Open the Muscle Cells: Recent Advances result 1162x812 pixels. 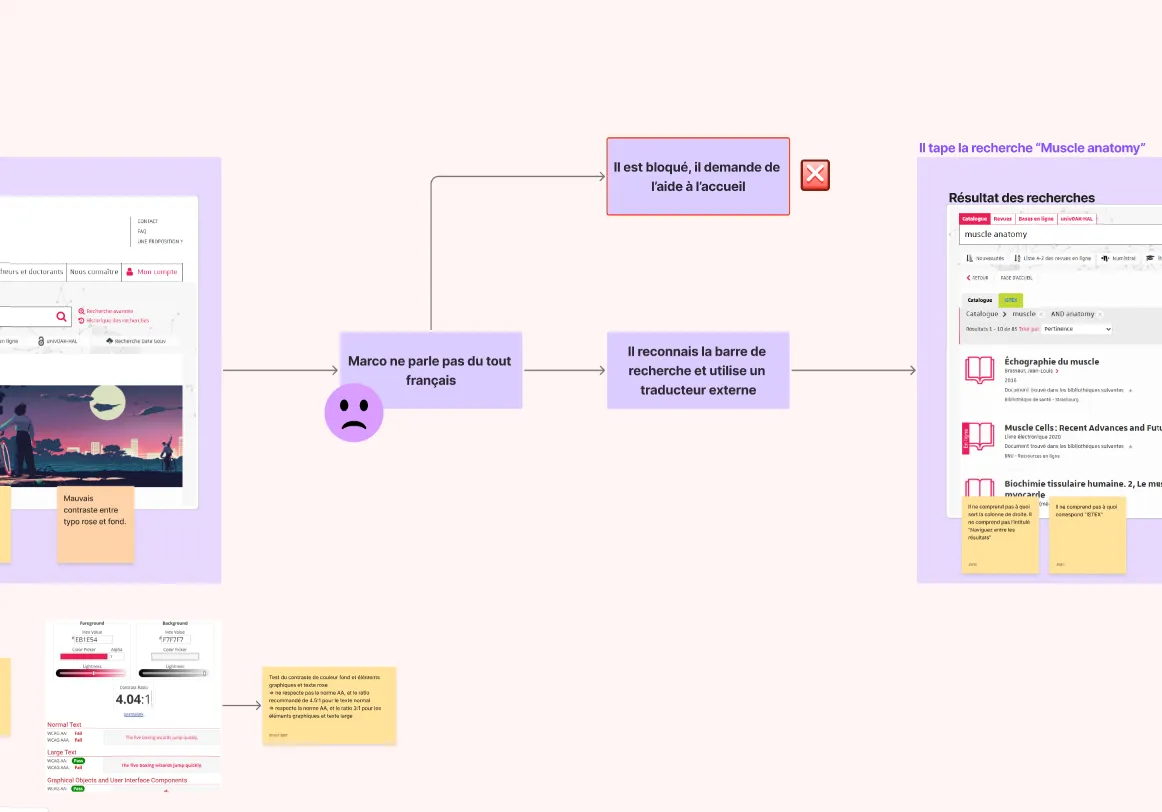click(1083, 427)
